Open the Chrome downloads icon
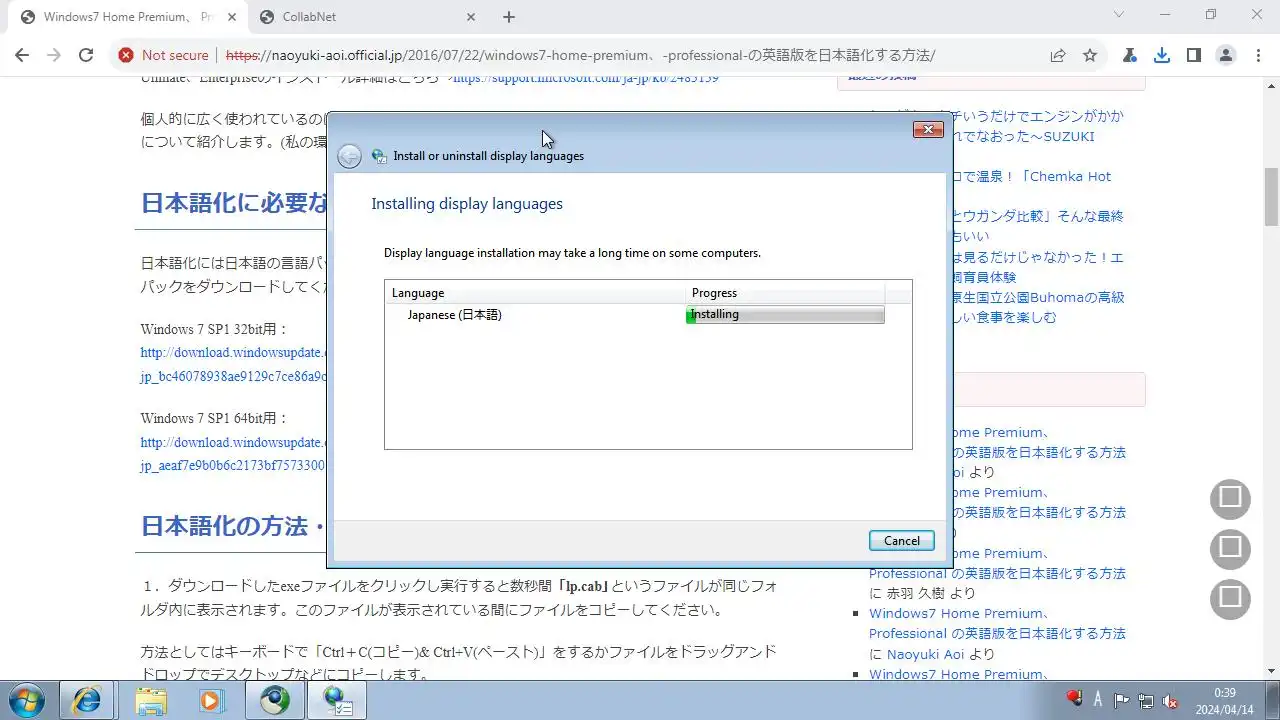The height and width of the screenshot is (720, 1280). point(1161,56)
